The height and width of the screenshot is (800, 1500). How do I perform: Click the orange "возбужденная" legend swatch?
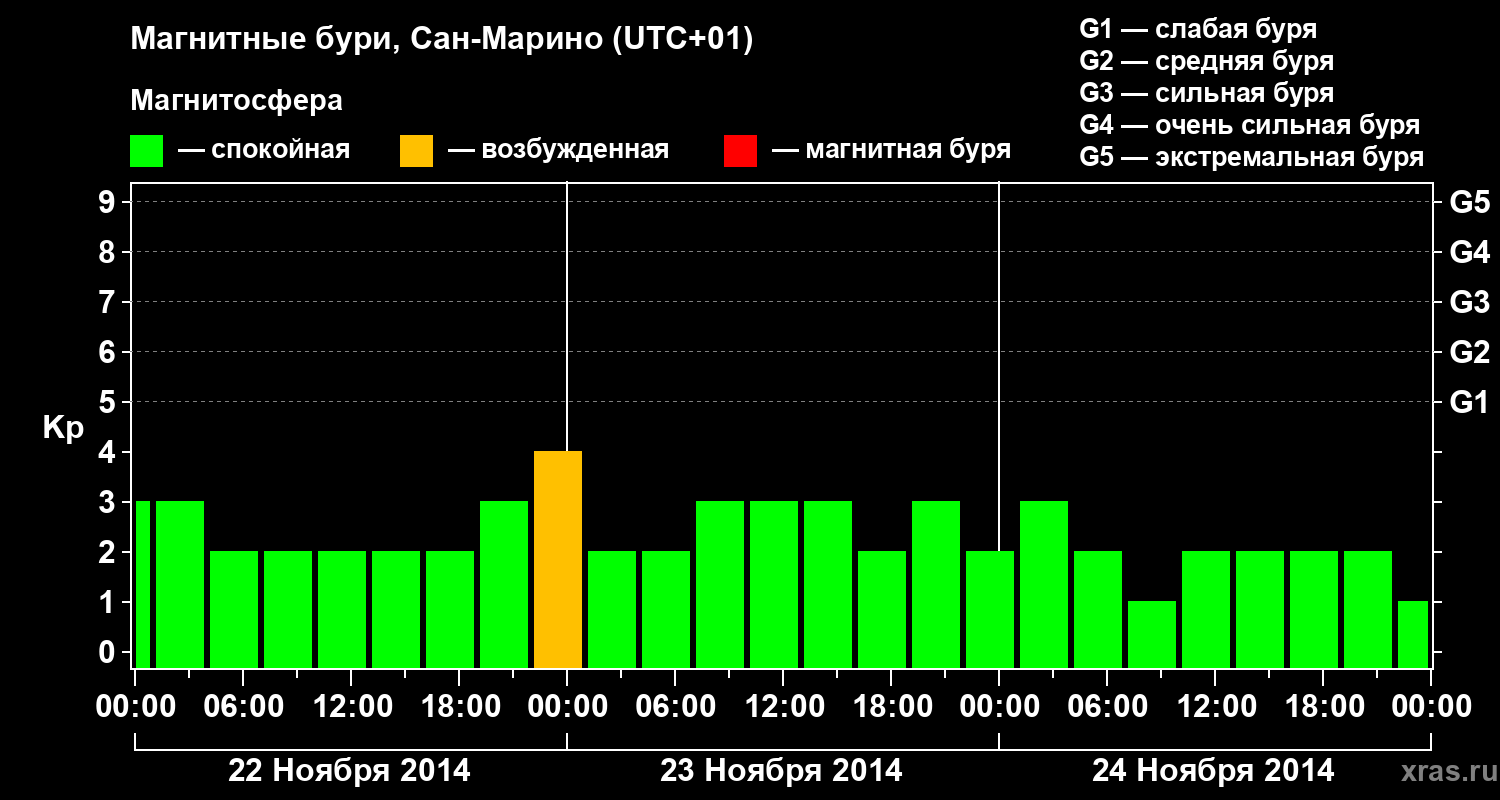[x=416, y=151]
